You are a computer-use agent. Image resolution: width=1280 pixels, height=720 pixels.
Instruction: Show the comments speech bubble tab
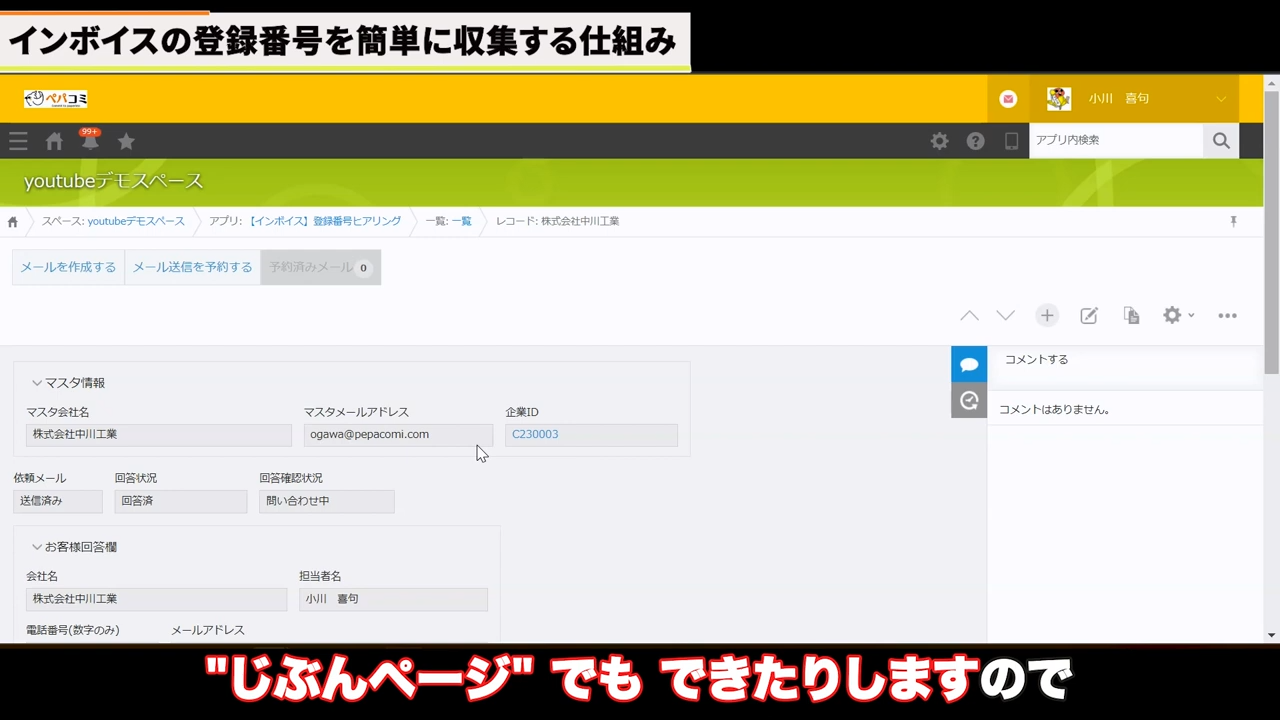tap(969, 365)
